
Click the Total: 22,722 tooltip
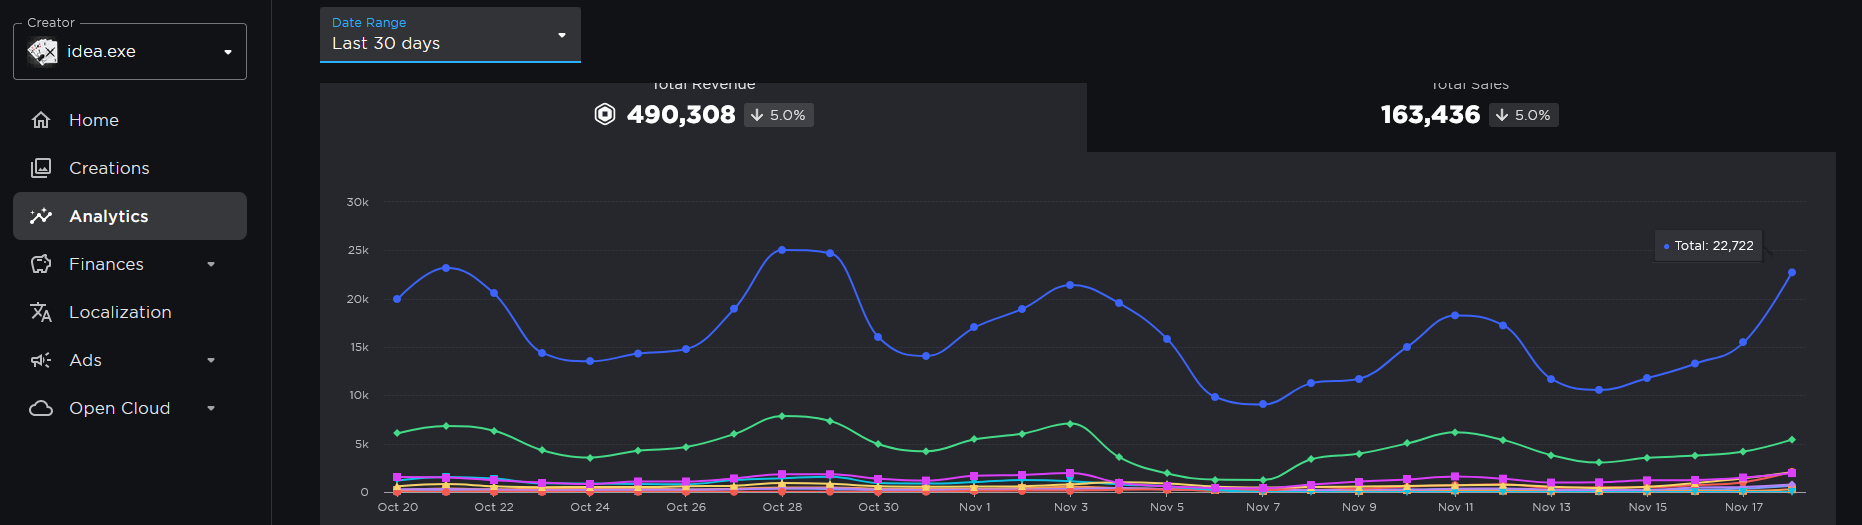(1708, 246)
